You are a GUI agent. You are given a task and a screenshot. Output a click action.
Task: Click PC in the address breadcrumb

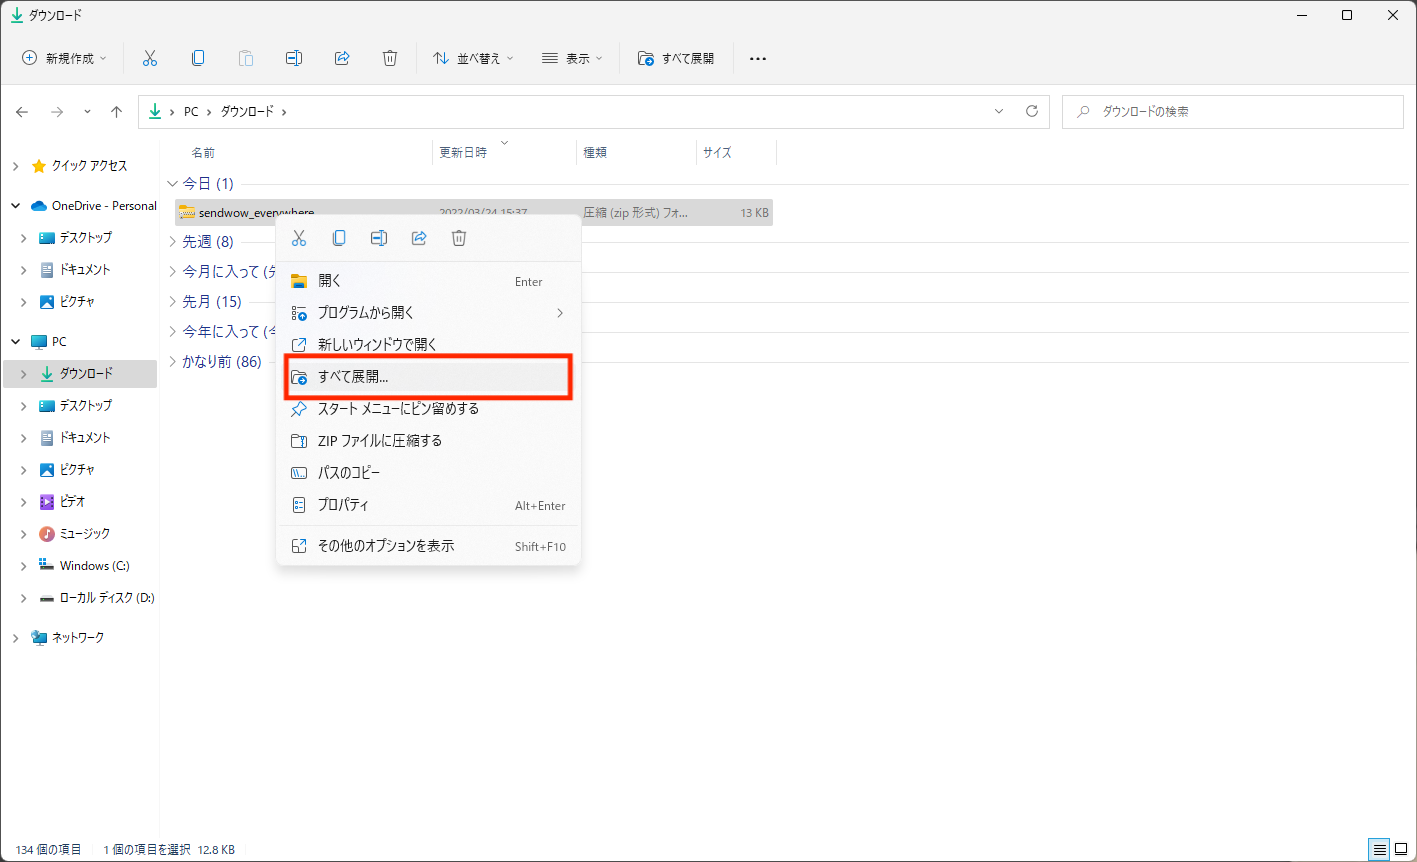click(x=191, y=112)
